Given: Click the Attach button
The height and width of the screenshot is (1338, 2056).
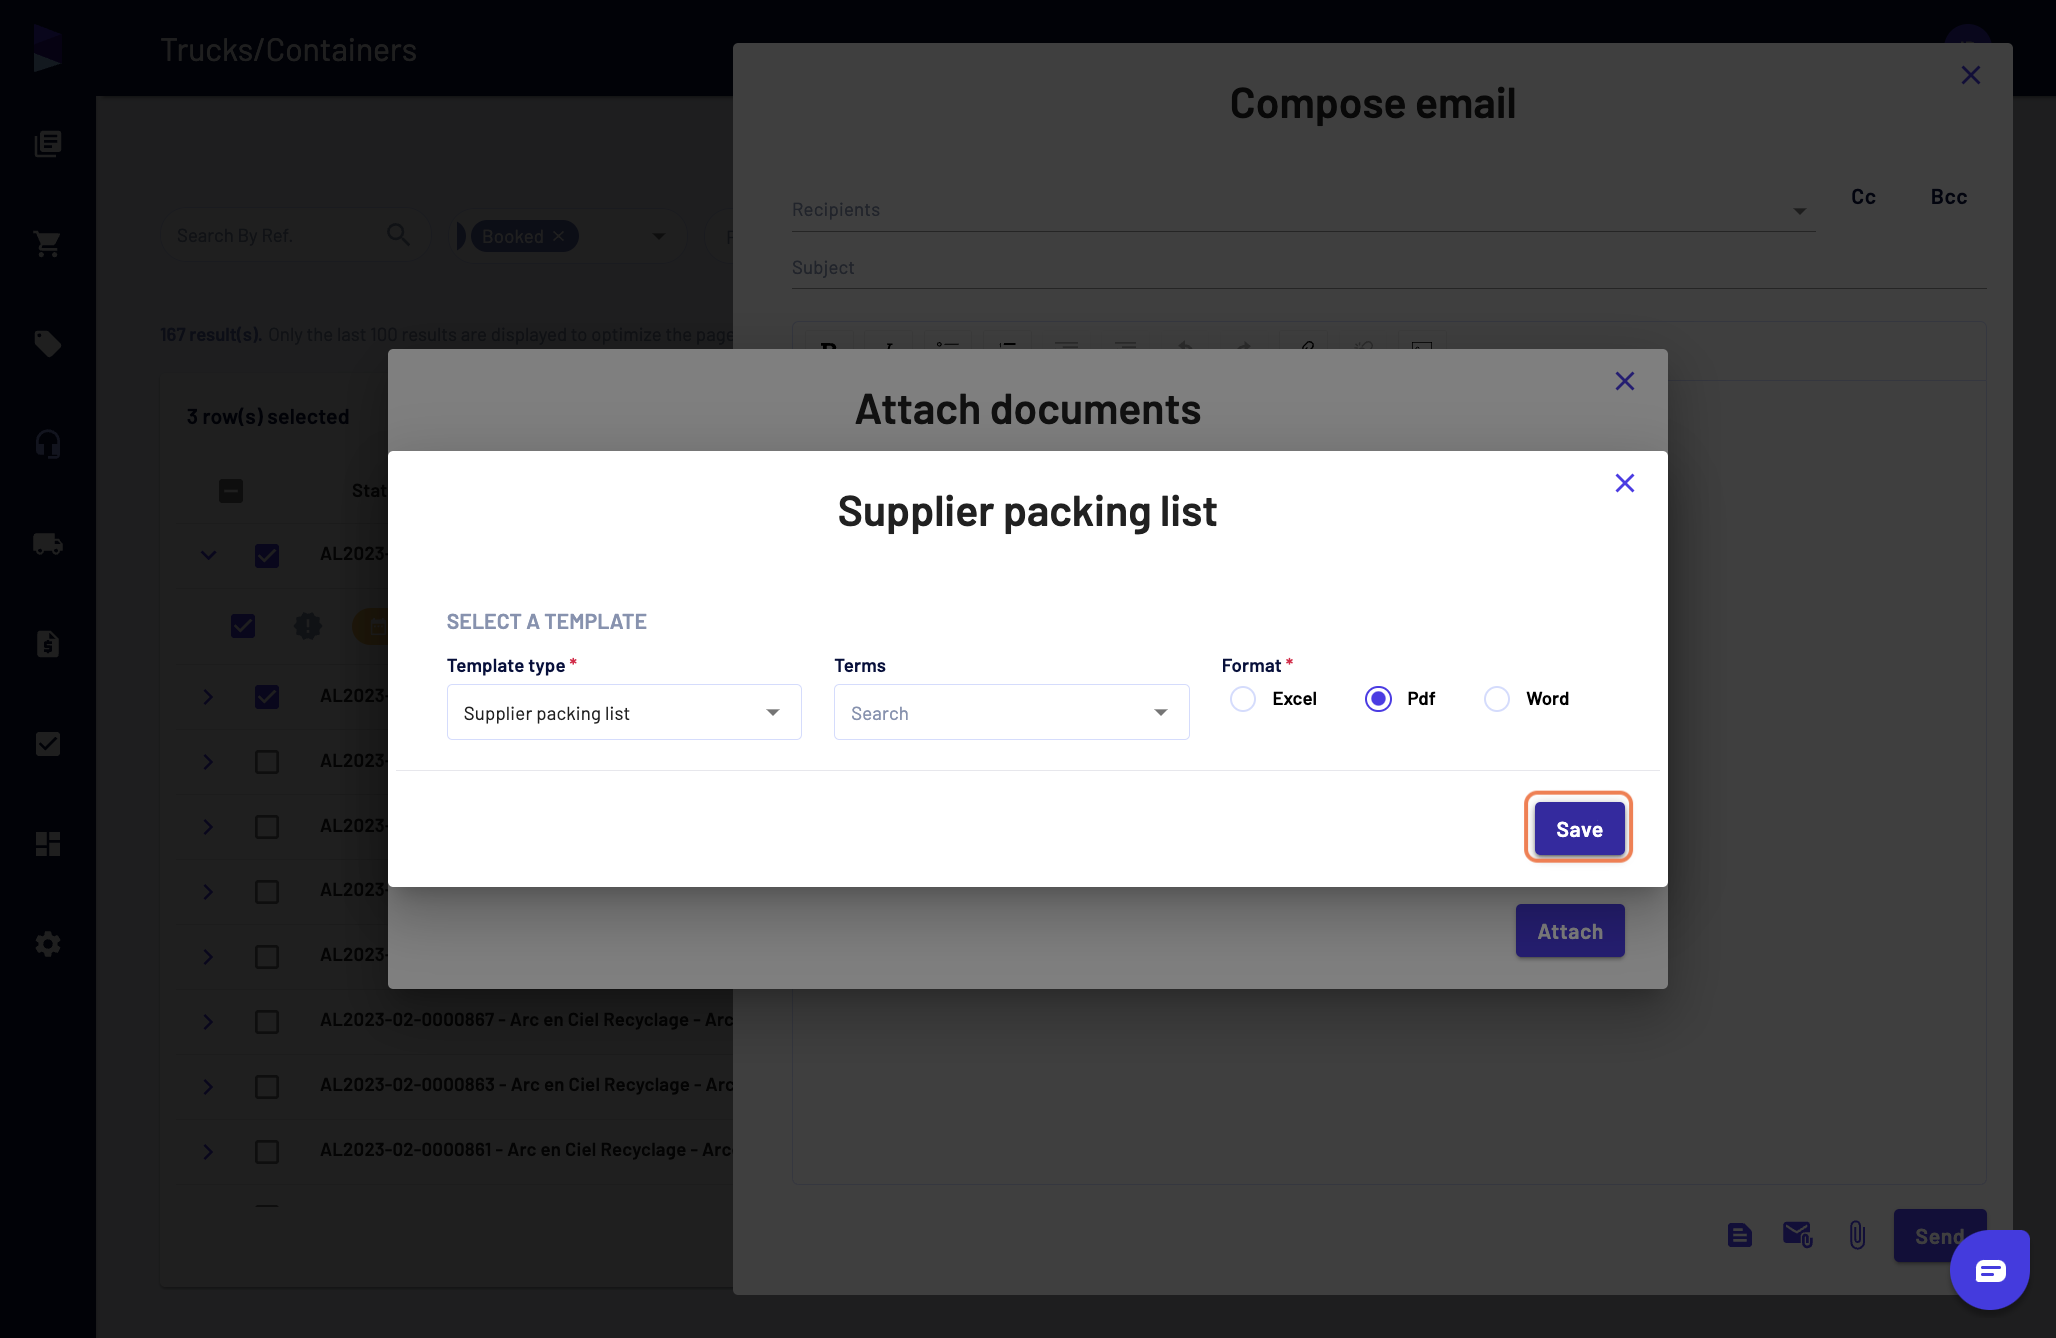Looking at the screenshot, I should 1570,931.
